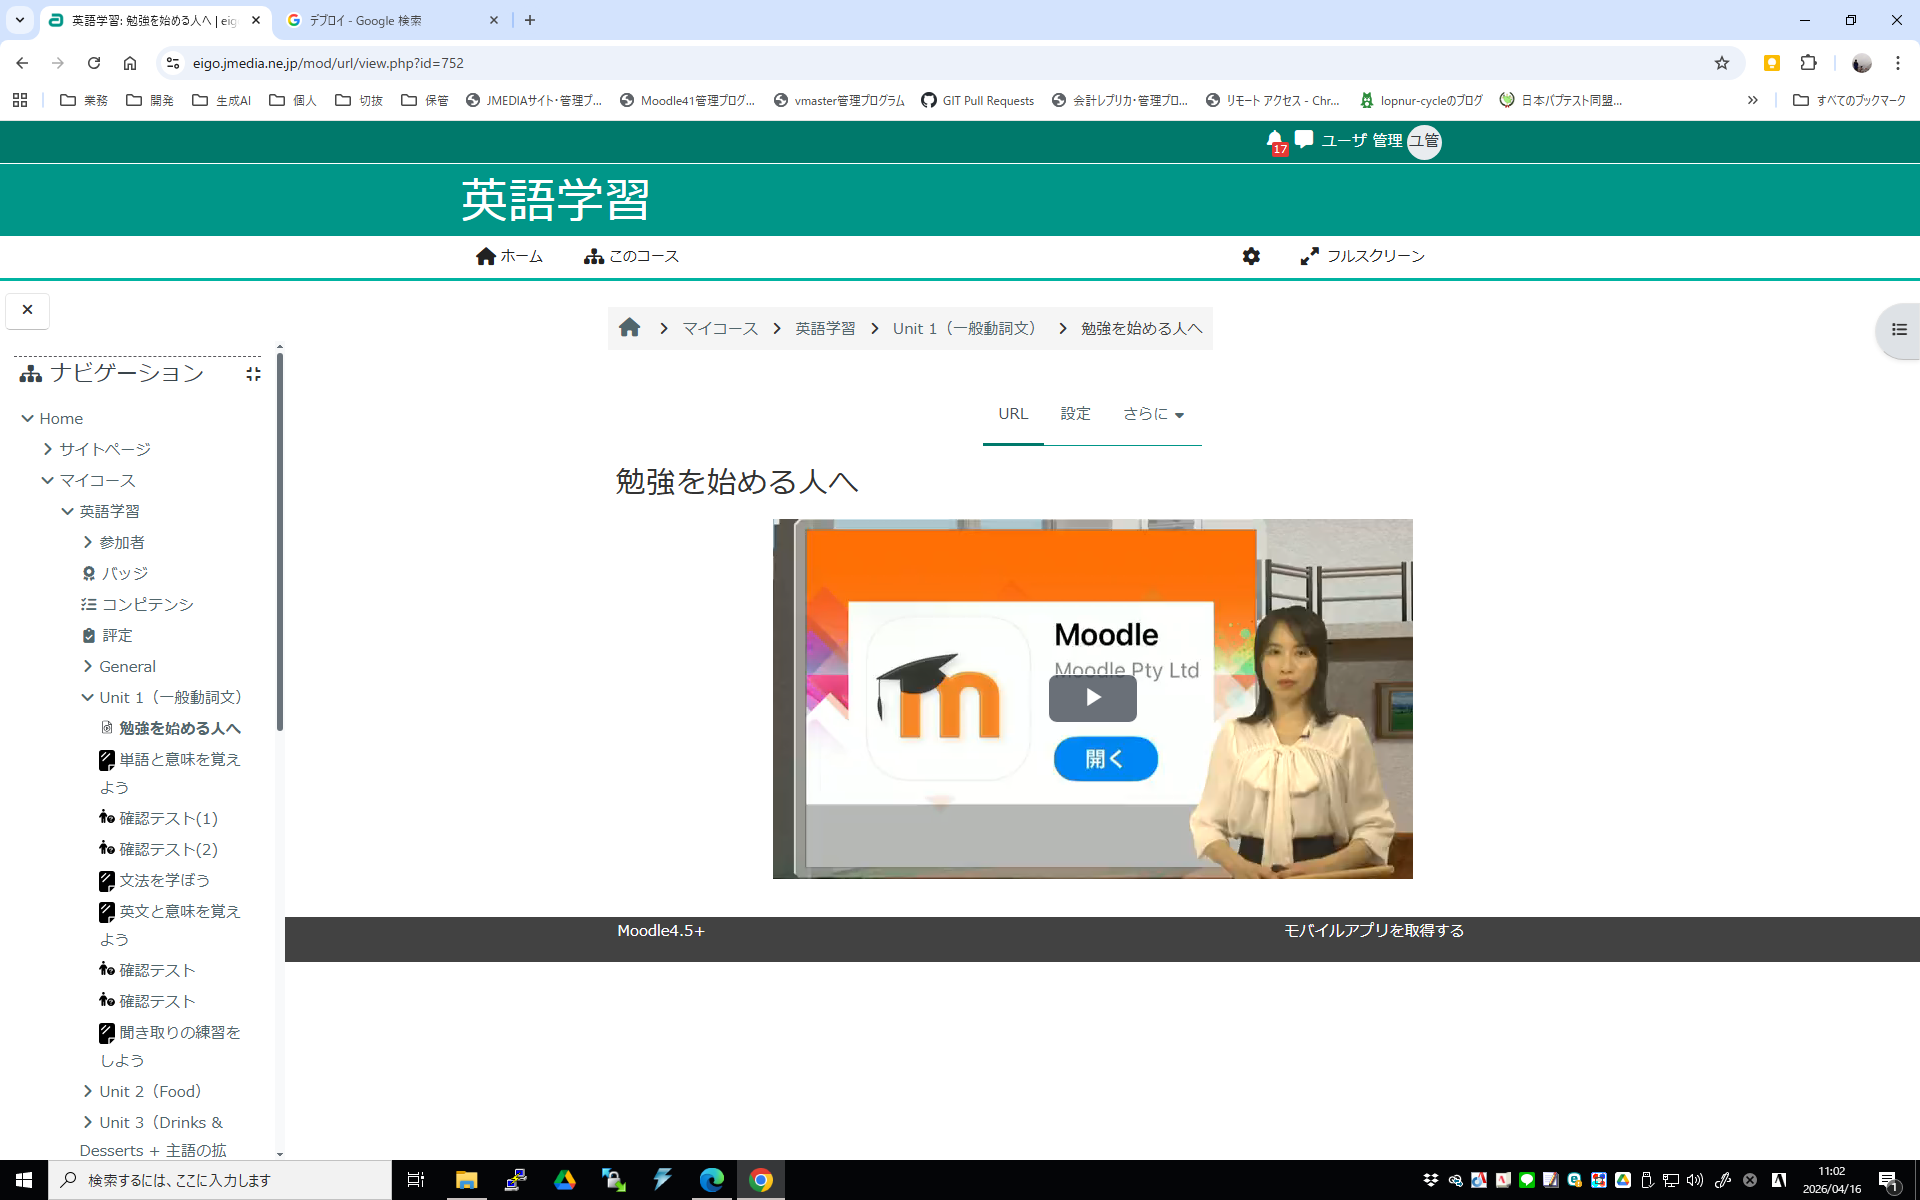Screen dimensions: 1920x1200
Task: Open the さらに dropdown menu
Action: [1153, 414]
